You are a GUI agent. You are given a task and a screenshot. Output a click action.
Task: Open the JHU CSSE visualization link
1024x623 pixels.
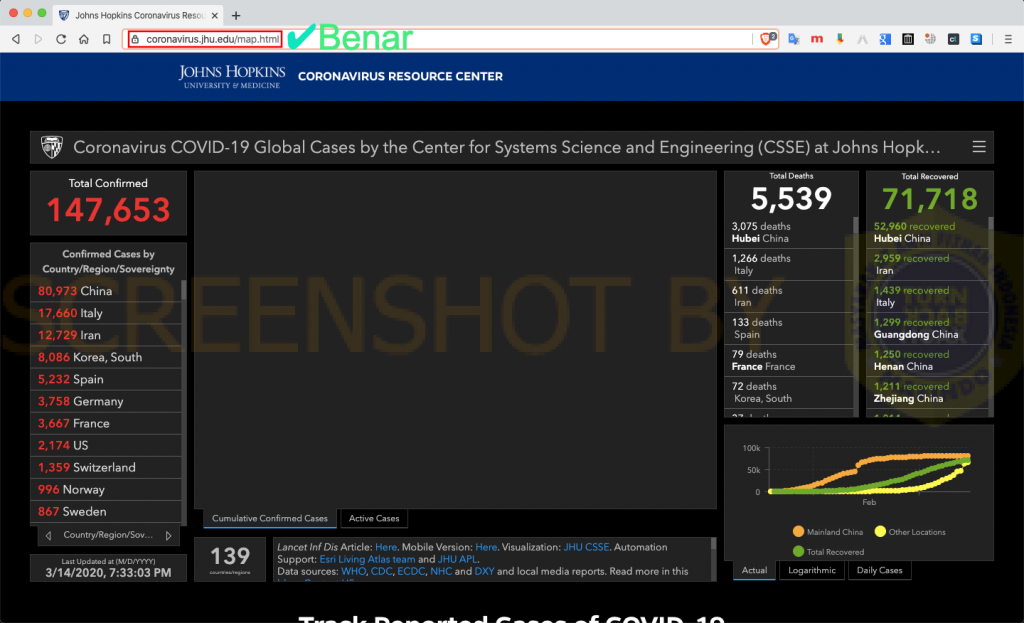click(586, 547)
